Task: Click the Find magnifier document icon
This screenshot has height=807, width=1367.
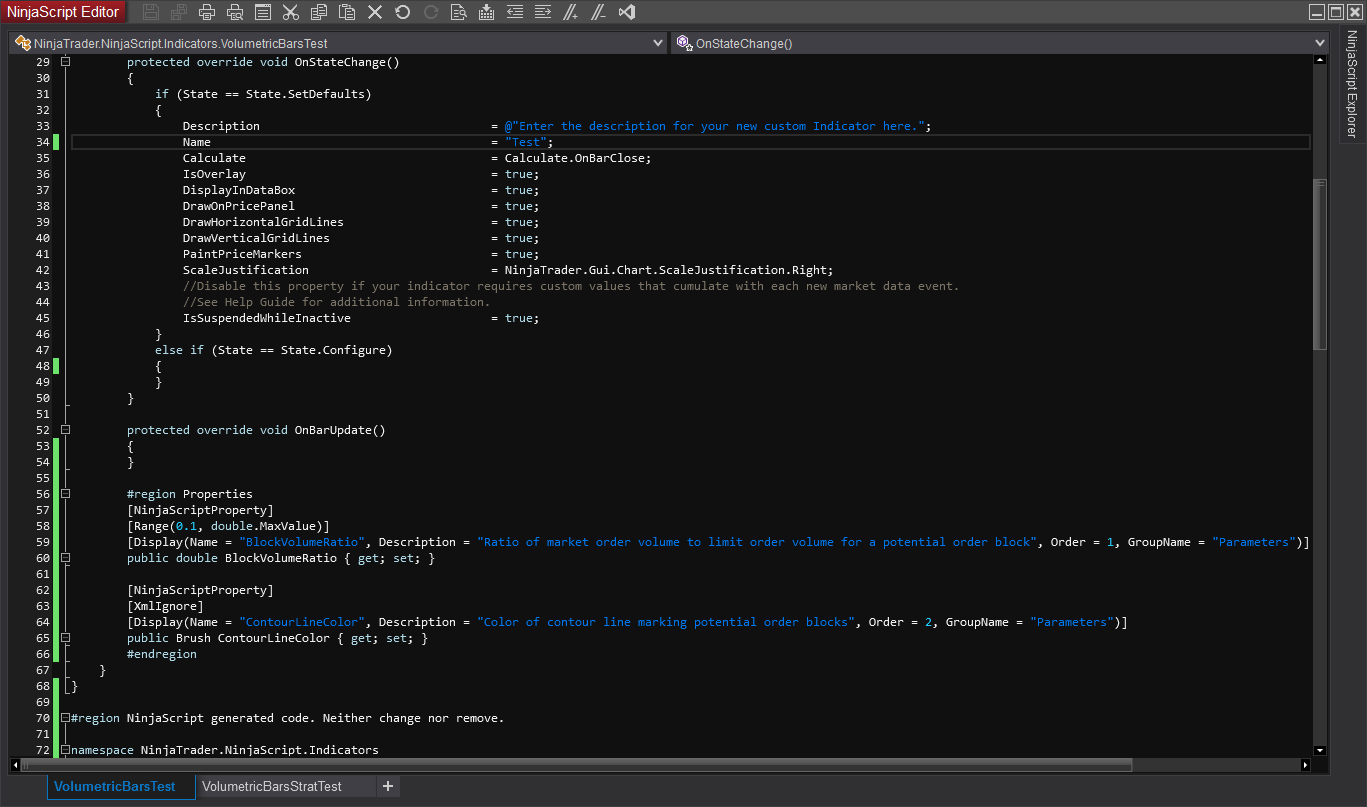Action: click(x=459, y=12)
